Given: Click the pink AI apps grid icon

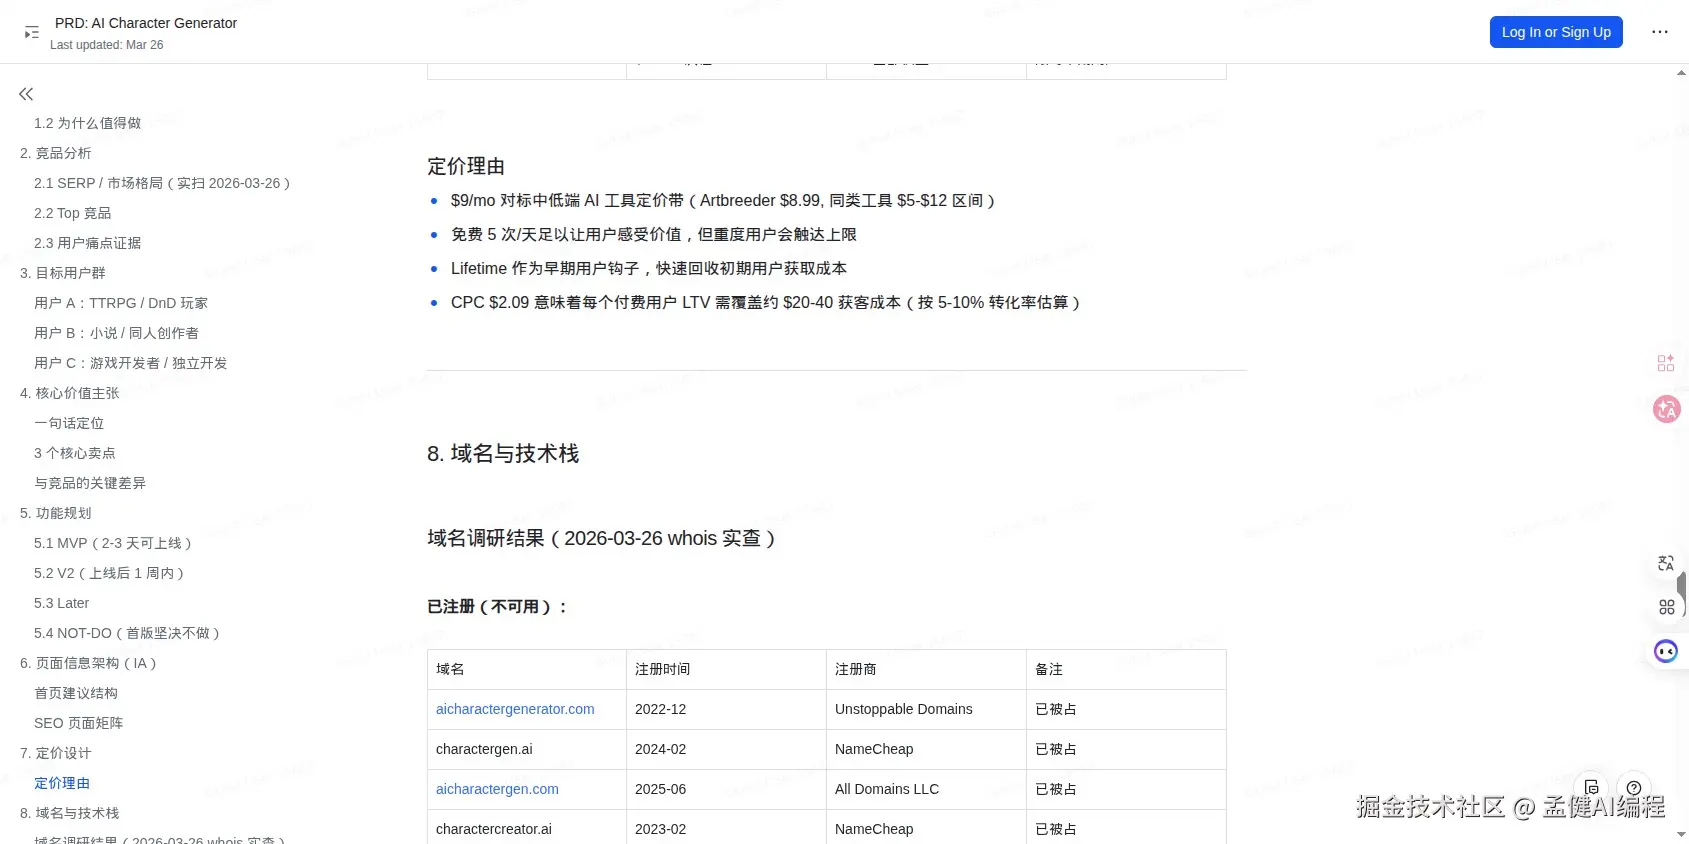Looking at the screenshot, I should click(1666, 363).
